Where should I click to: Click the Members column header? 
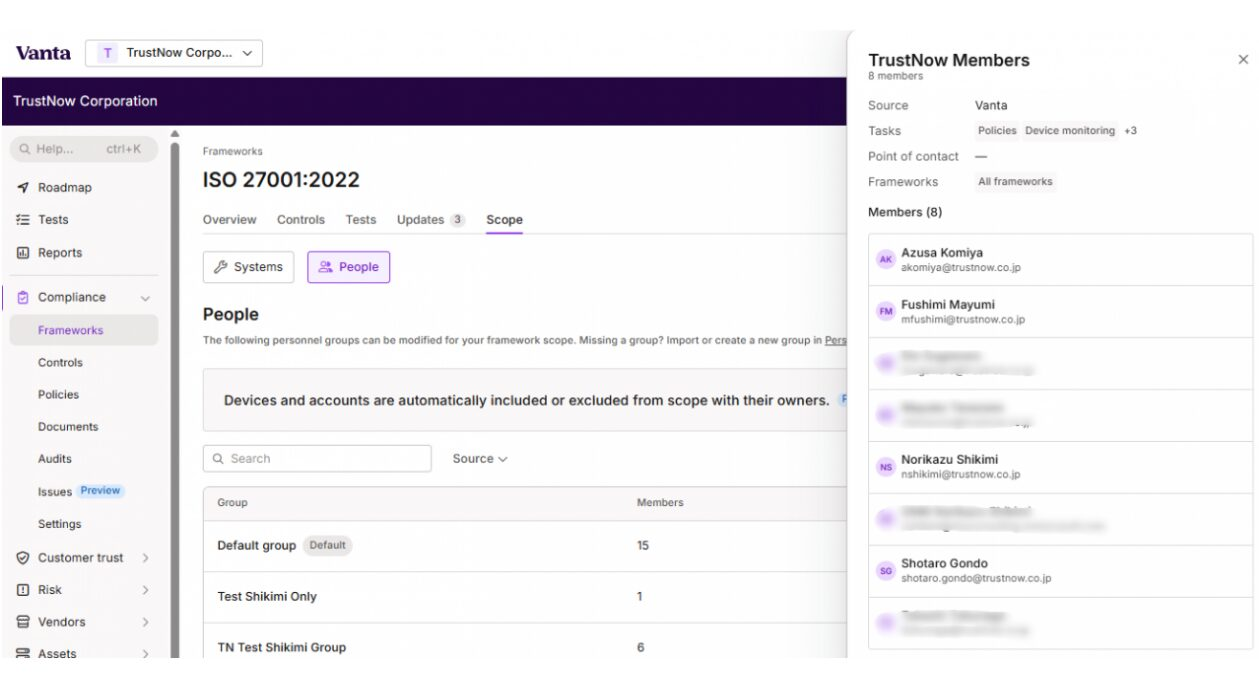tap(660, 503)
